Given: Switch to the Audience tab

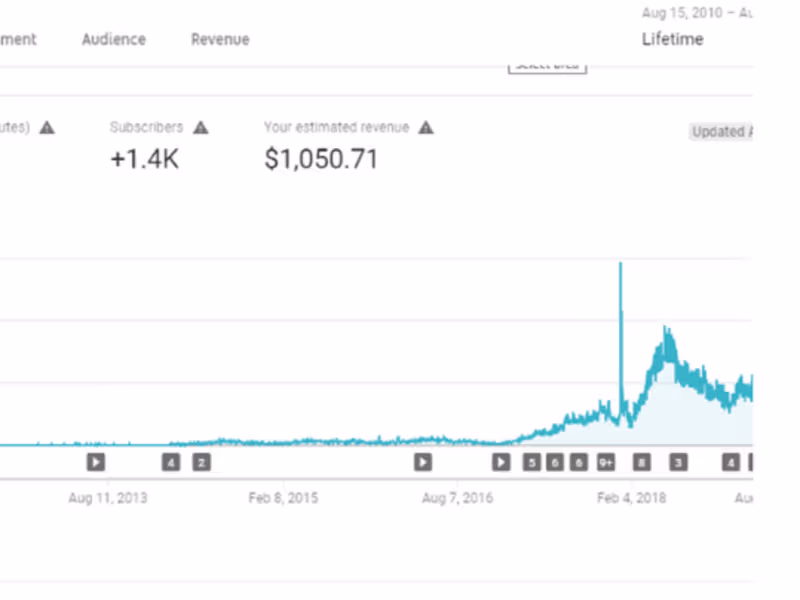Looking at the screenshot, I should (x=113, y=40).
